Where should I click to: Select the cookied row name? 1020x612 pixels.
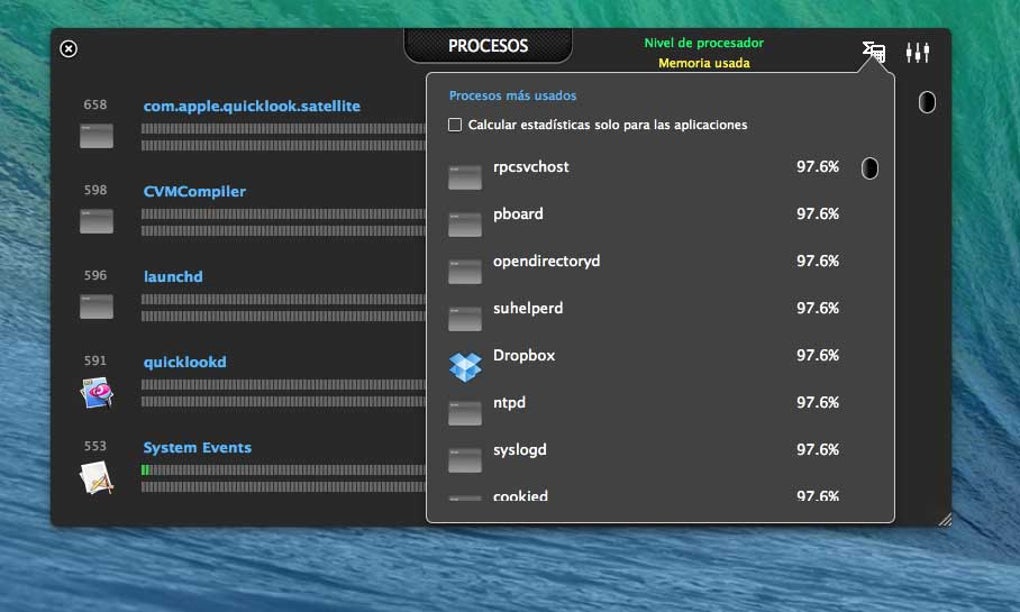[x=520, y=496]
